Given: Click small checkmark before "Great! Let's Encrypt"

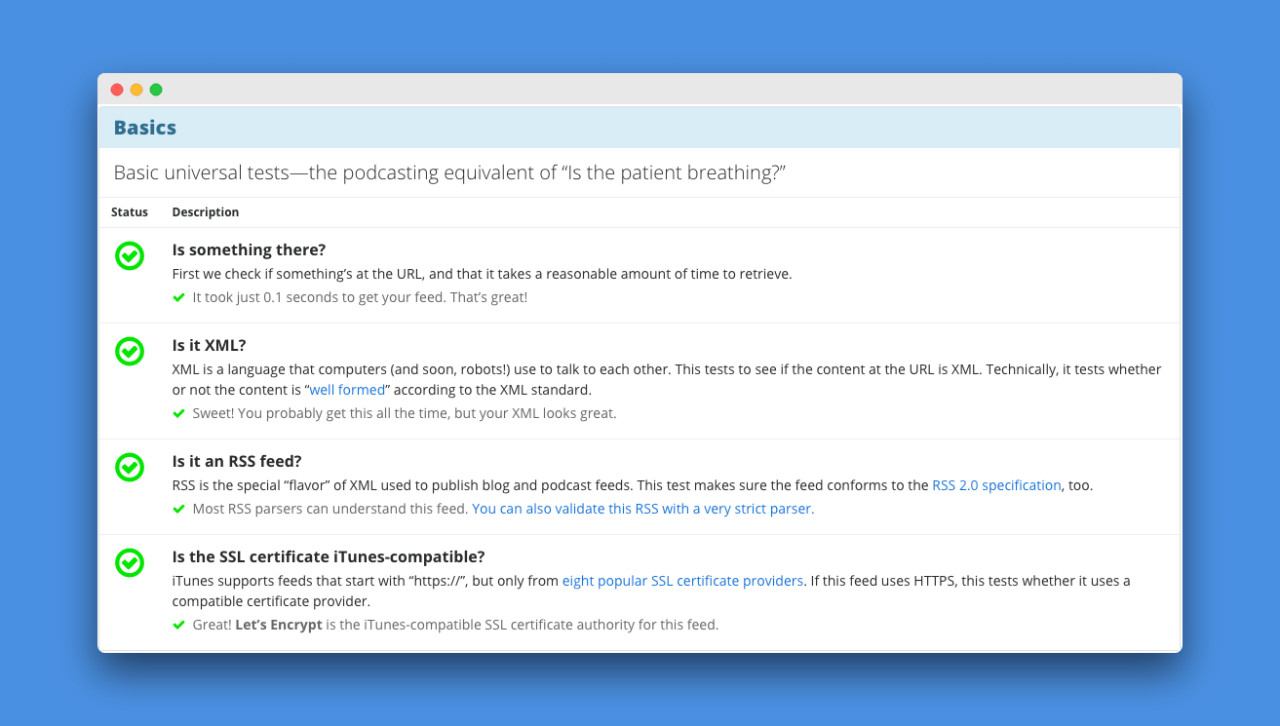Looking at the screenshot, I should (179, 625).
